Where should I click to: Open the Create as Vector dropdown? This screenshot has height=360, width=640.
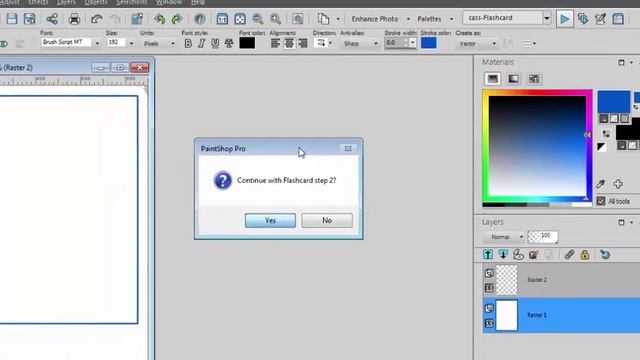(x=494, y=43)
